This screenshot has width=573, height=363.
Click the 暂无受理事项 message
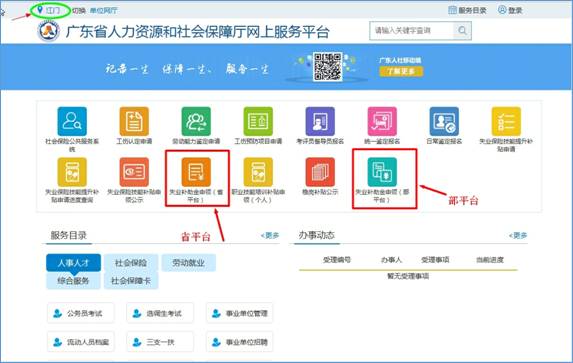pos(408,276)
